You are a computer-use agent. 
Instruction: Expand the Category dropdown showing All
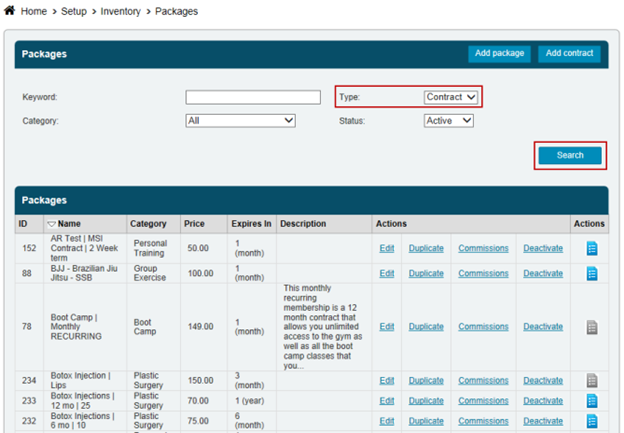pyautogui.click(x=240, y=121)
